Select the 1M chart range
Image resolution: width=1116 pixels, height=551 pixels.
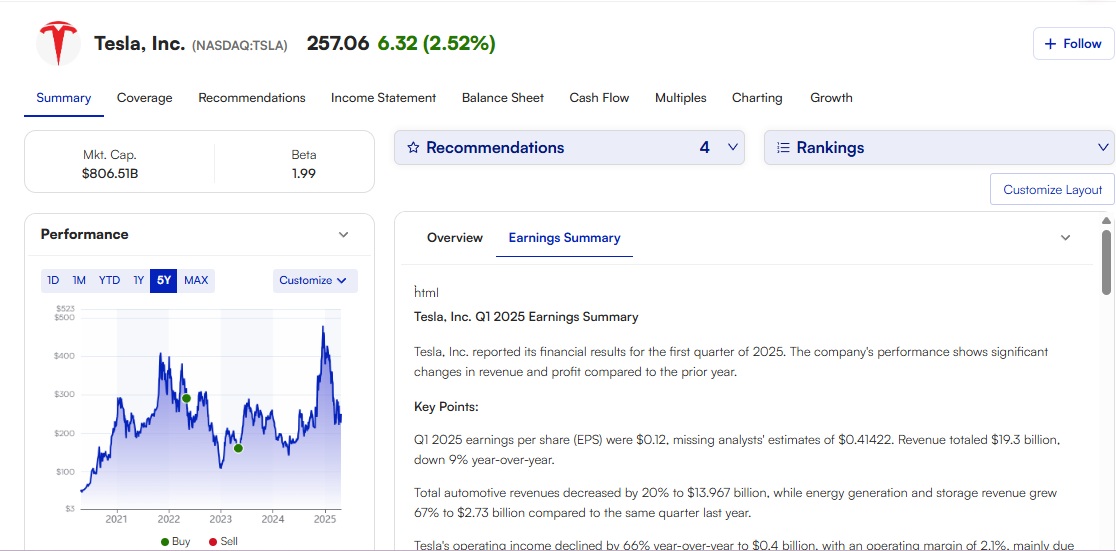coord(78,280)
